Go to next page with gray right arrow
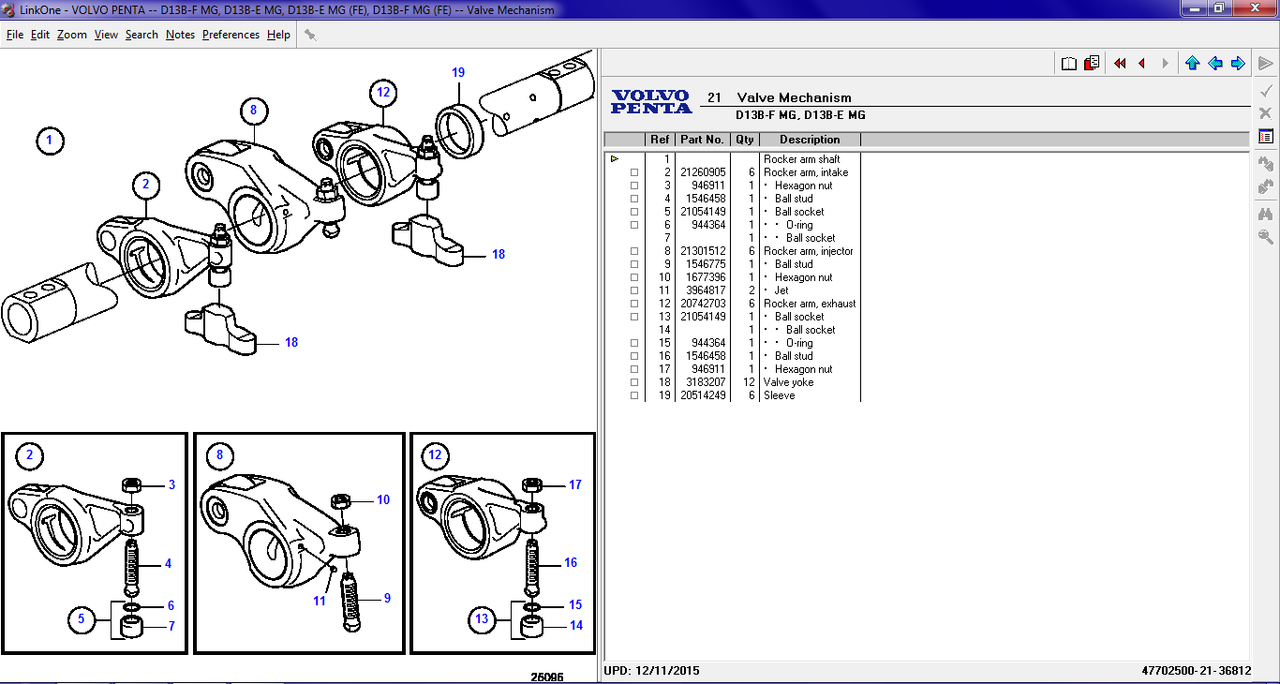The height and width of the screenshot is (684, 1280). [x=1165, y=63]
